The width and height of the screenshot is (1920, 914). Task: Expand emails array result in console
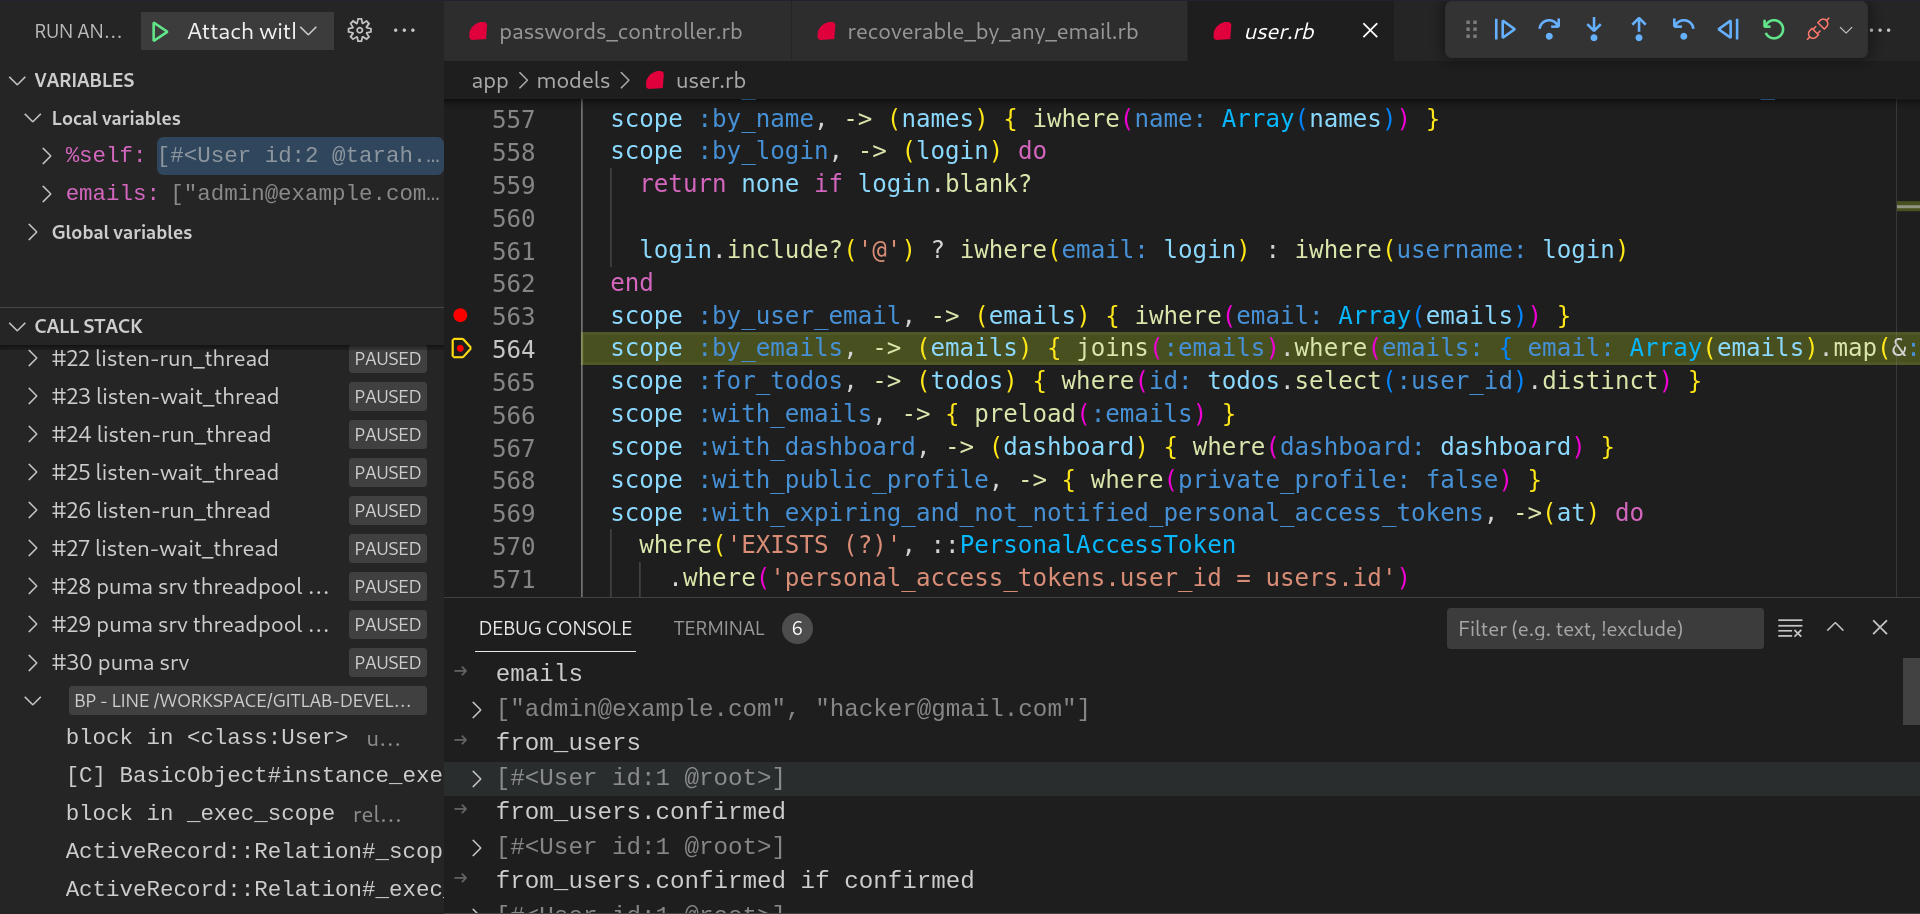coord(477,709)
